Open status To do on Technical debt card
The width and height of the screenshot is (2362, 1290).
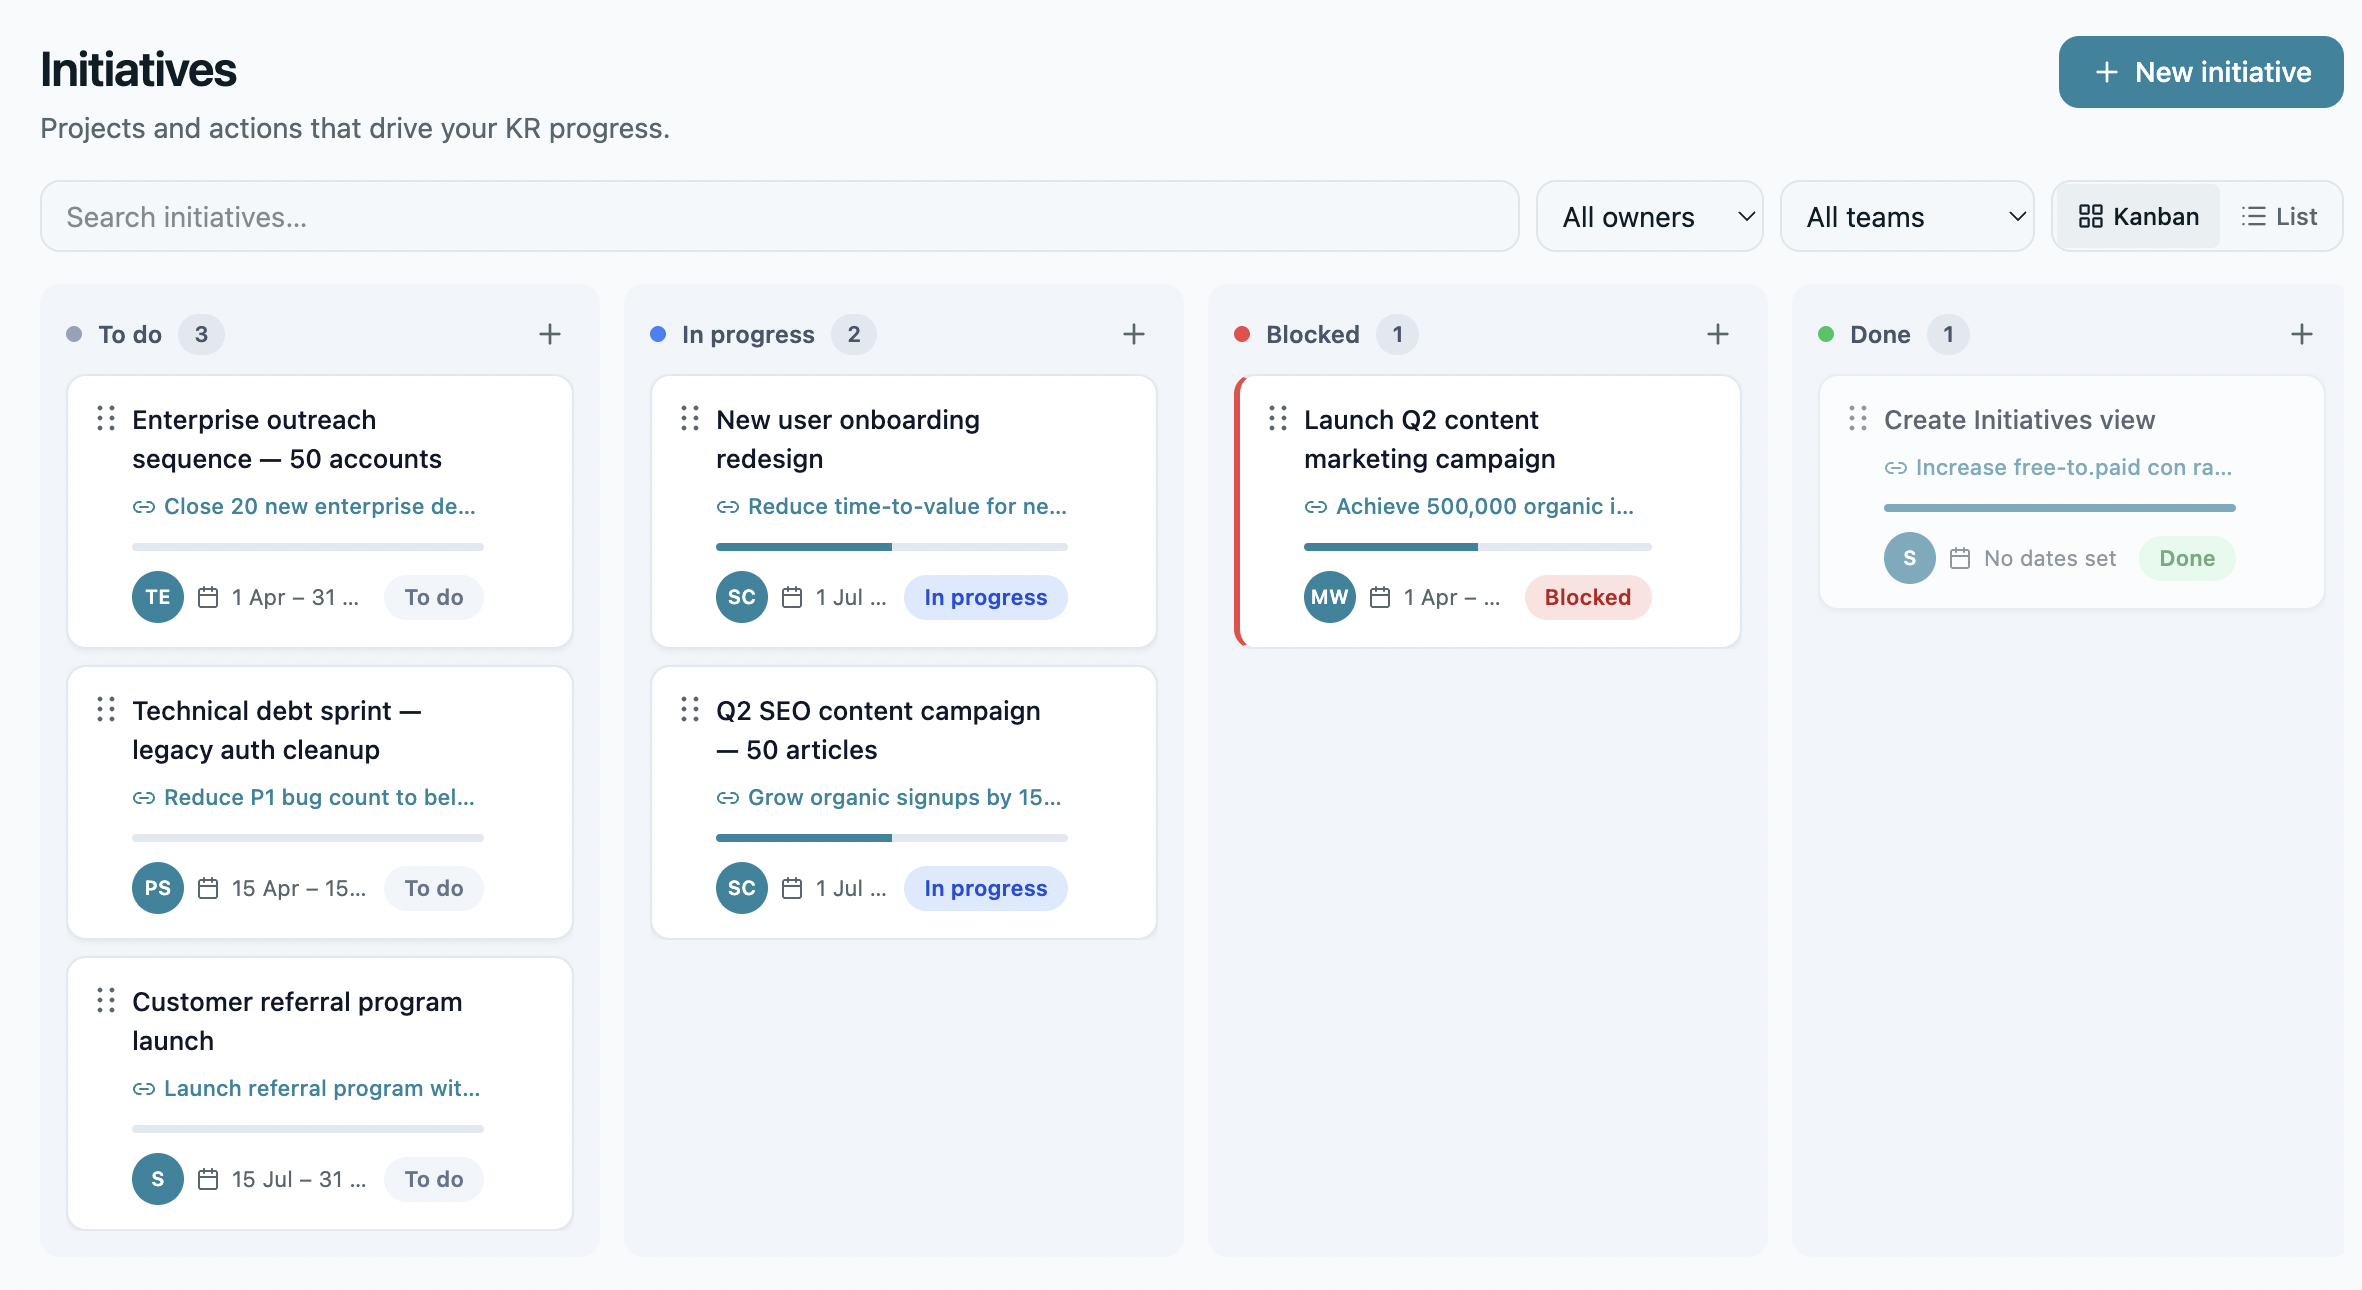tap(434, 888)
